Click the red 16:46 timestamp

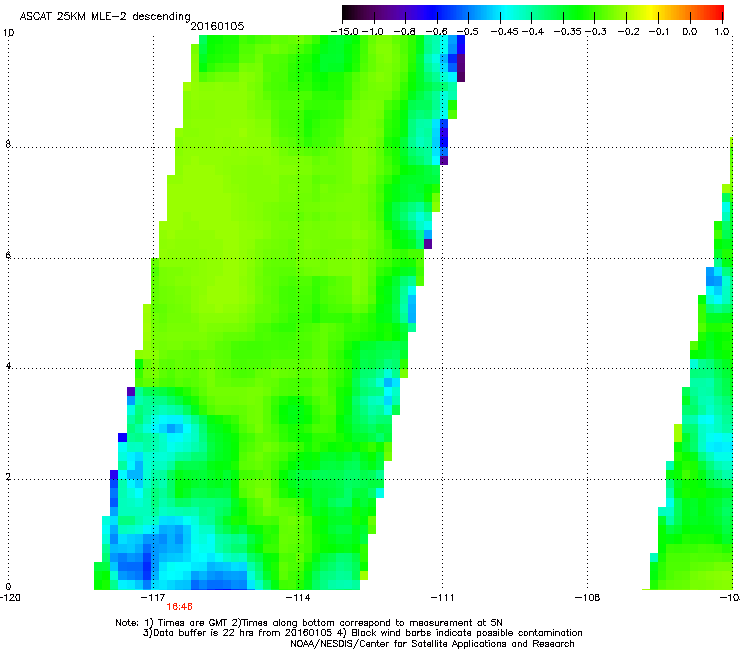pyautogui.click(x=179, y=607)
